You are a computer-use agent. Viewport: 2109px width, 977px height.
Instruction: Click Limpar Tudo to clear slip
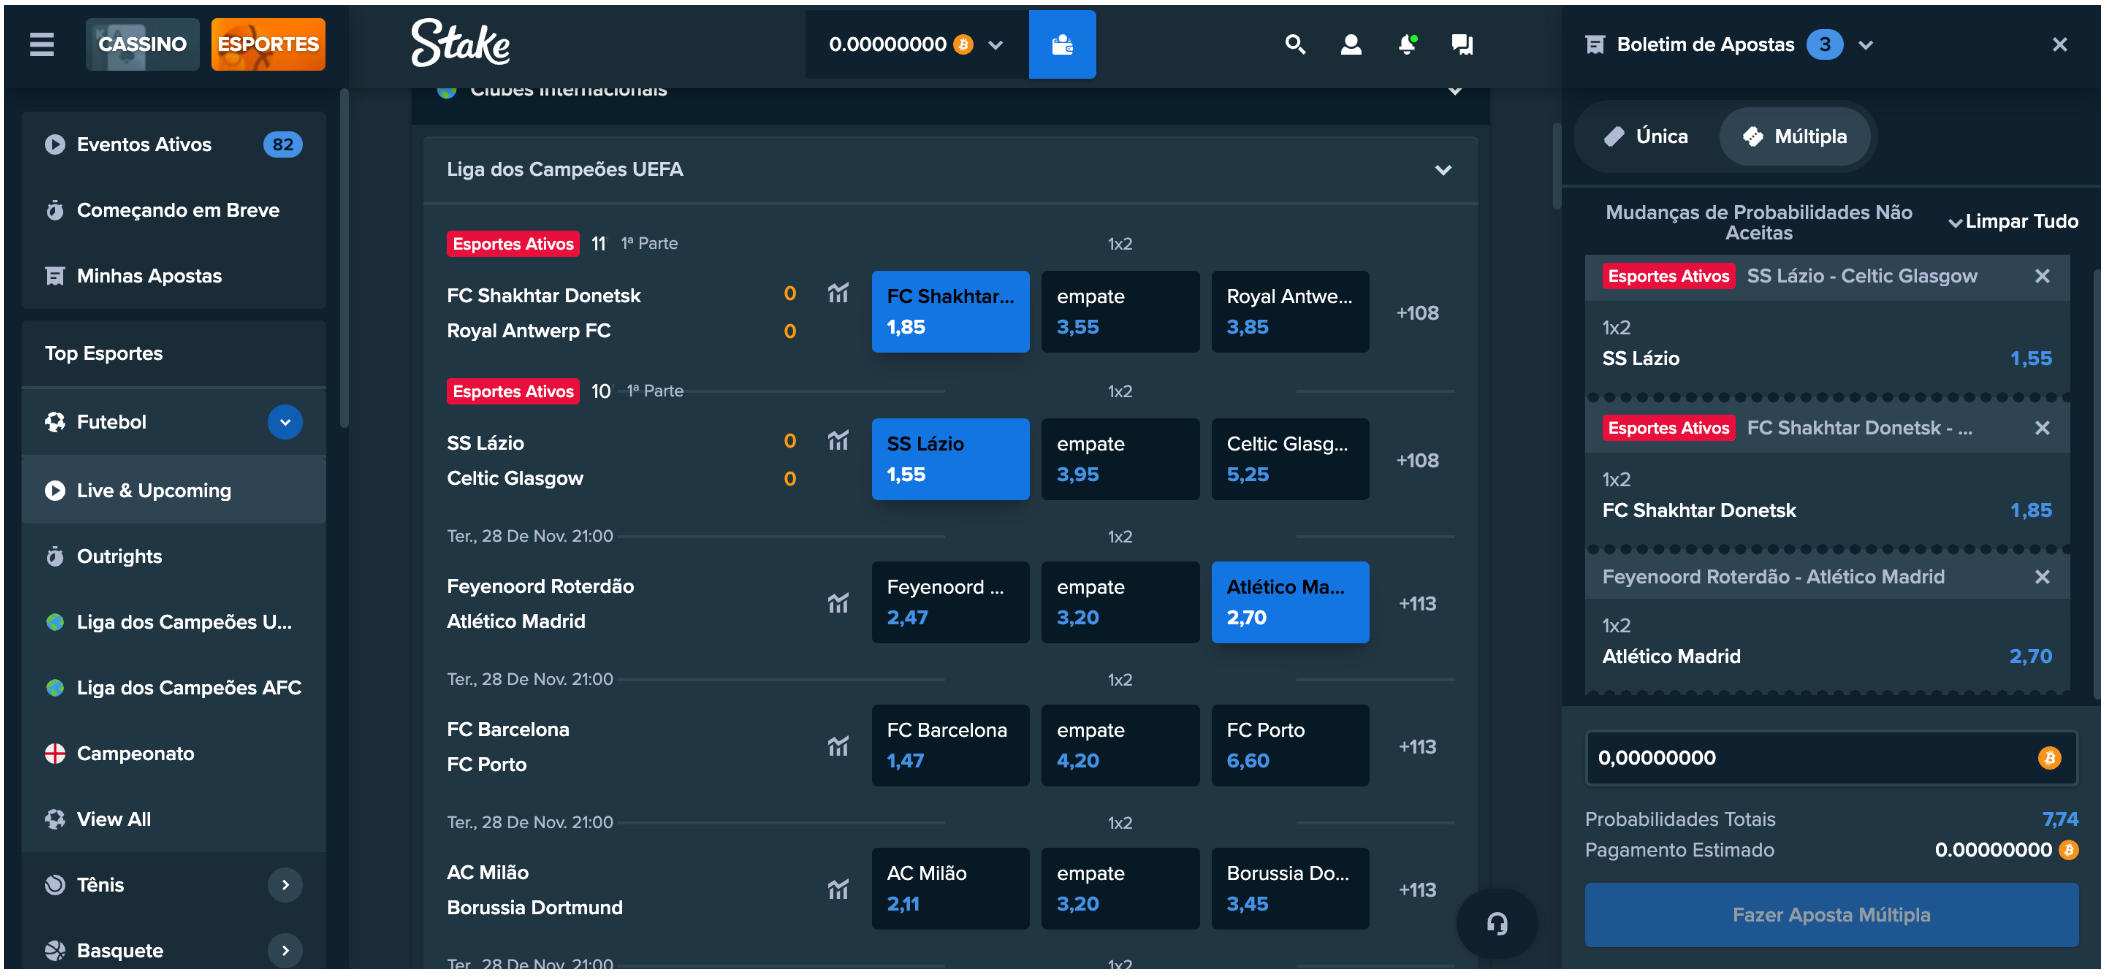2021,222
